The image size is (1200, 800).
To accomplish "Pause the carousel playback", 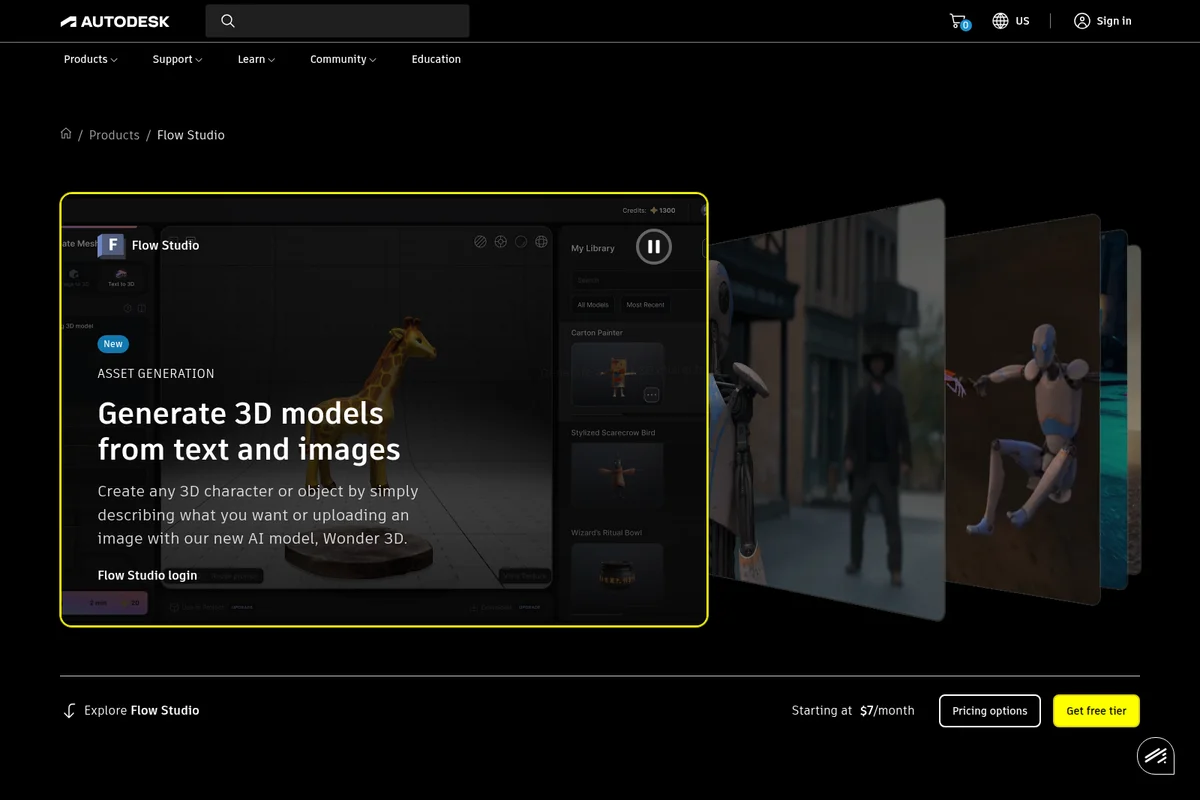I will tap(653, 247).
